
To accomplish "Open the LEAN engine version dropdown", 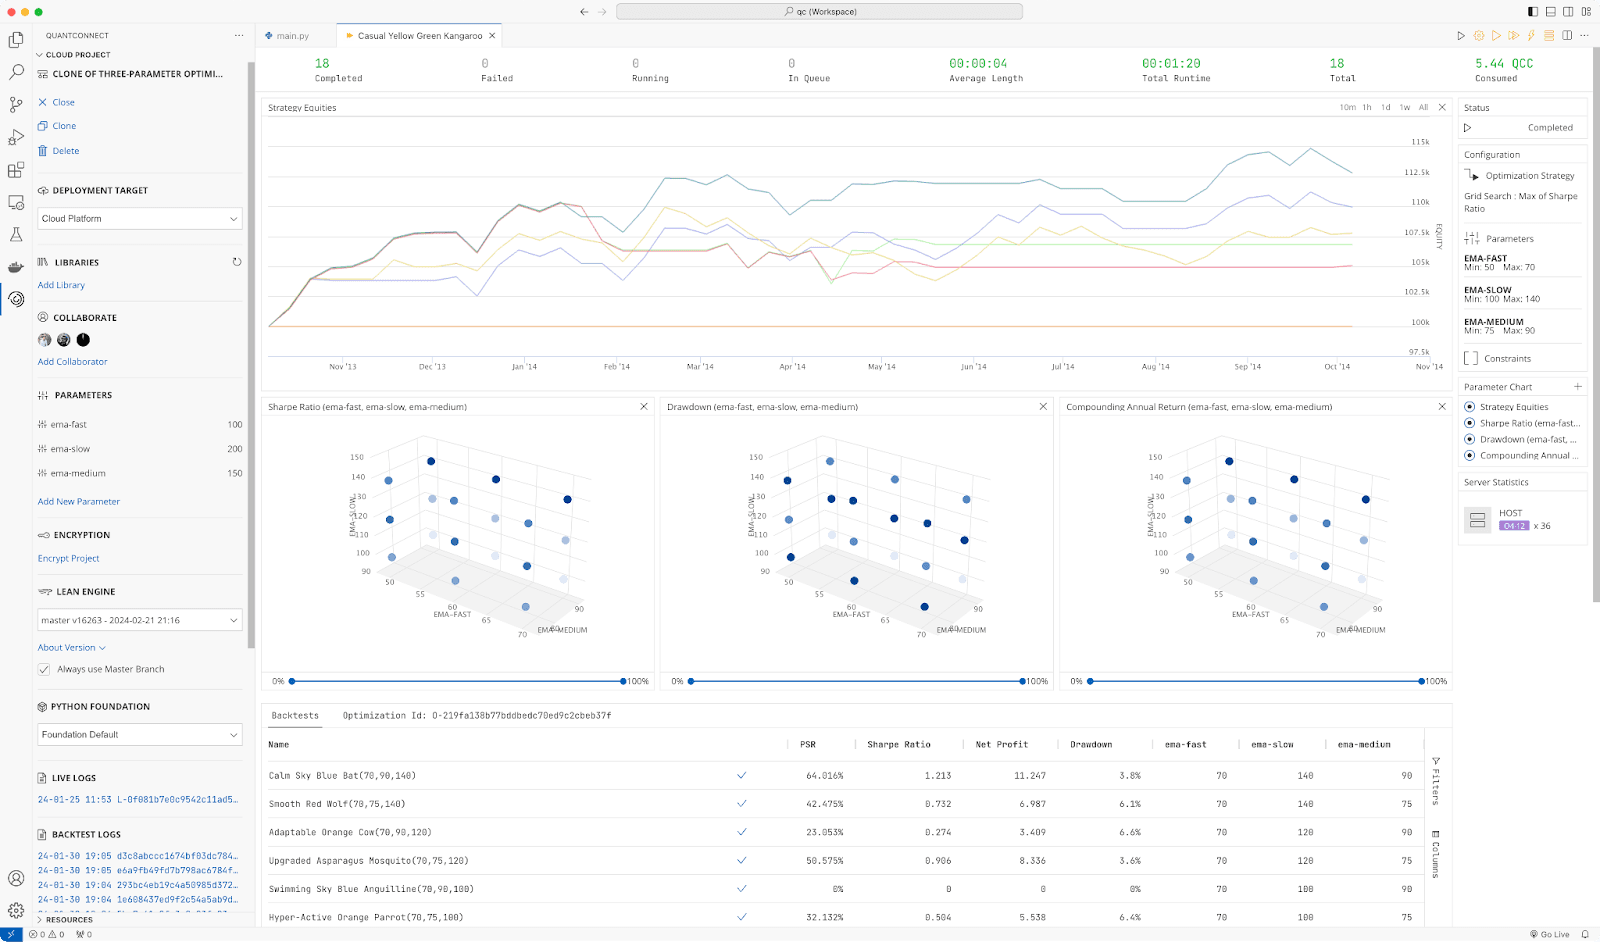I will click(x=140, y=620).
